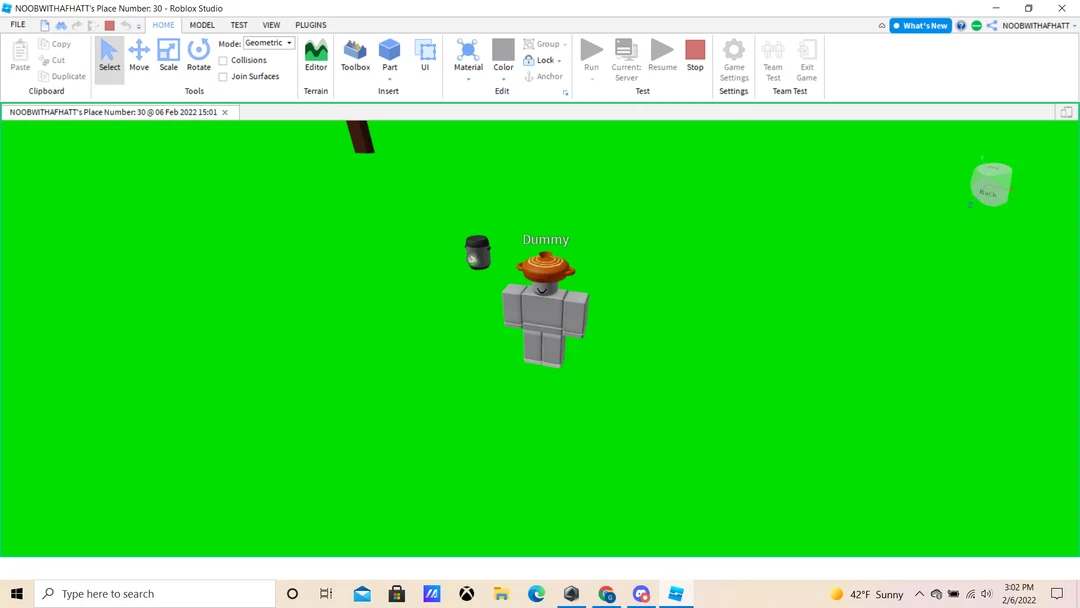Open the PLUGINS ribbon tab
1080x608 pixels.
pos(310,25)
